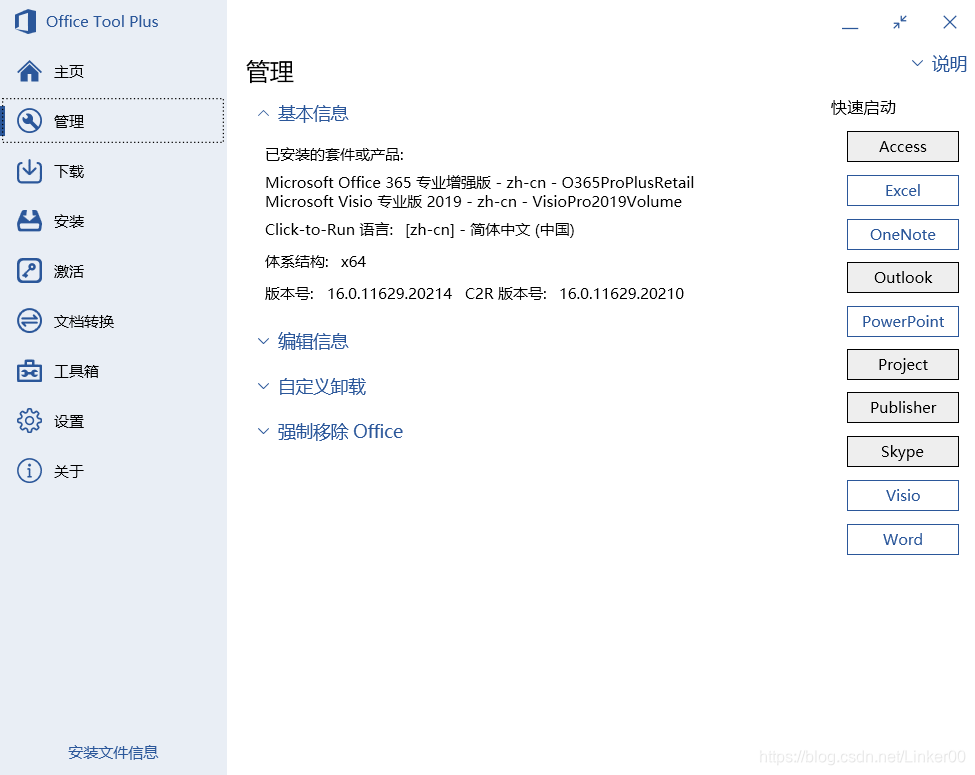Click the settings gear icon

click(x=29, y=421)
